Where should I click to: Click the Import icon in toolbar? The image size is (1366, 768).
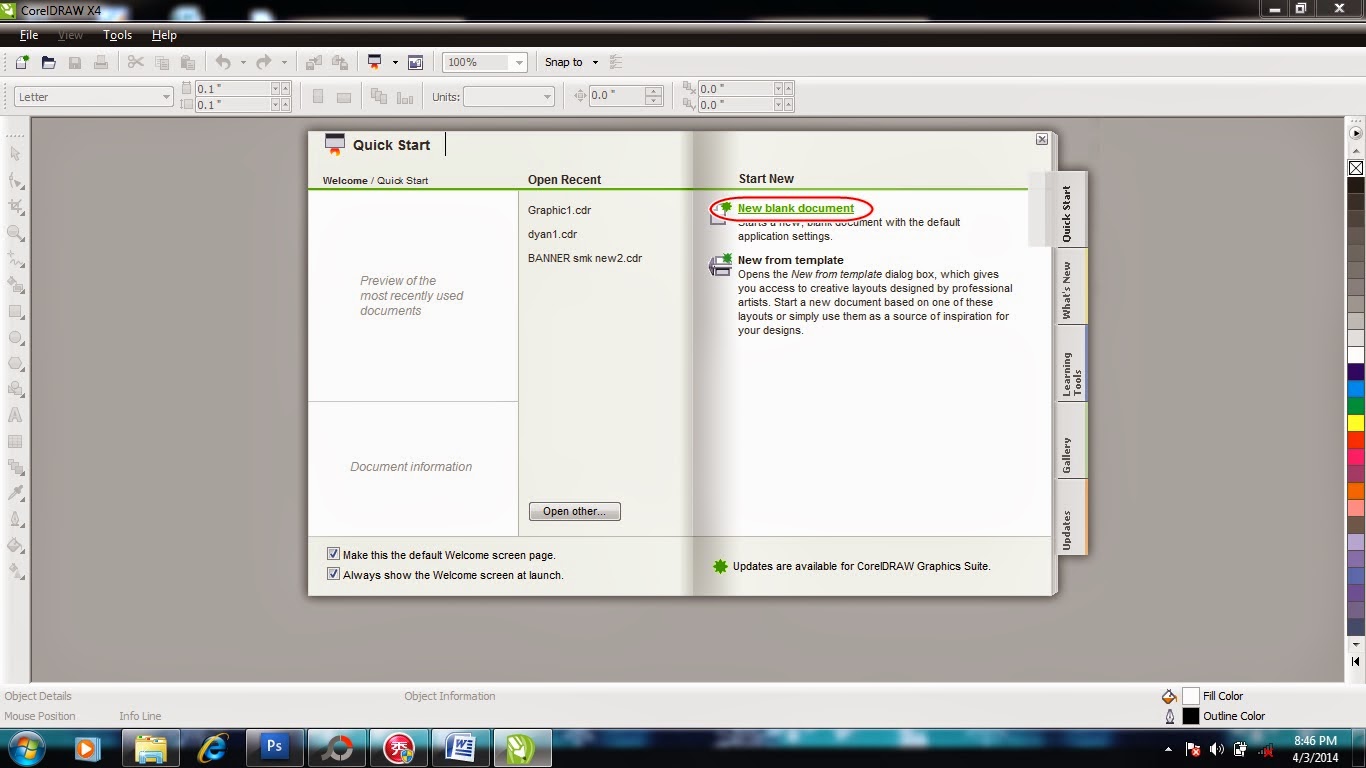point(313,62)
